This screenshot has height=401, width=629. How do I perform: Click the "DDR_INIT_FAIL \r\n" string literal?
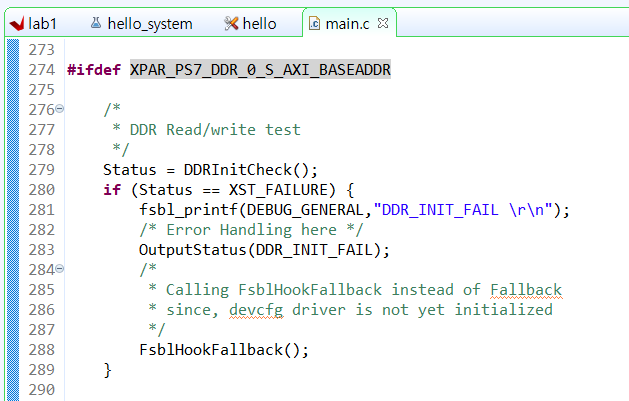[463, 210]
